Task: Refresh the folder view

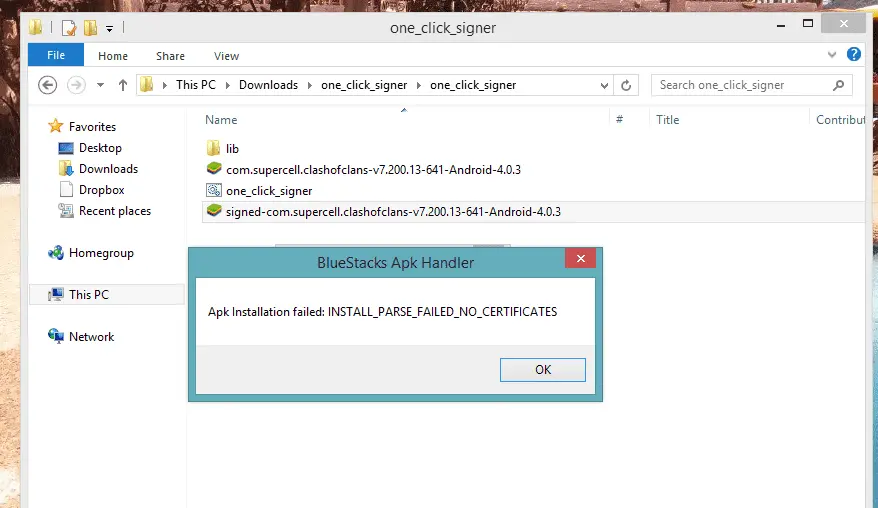Action: 626,85
